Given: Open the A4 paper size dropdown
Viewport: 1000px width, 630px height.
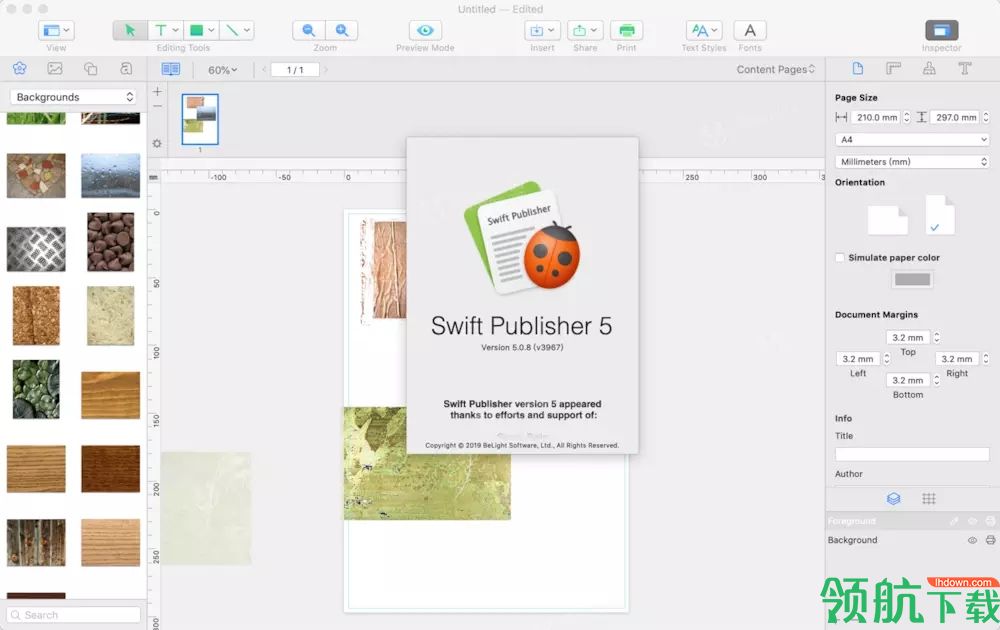Looking at the screenshot, I should coord(912,140).
